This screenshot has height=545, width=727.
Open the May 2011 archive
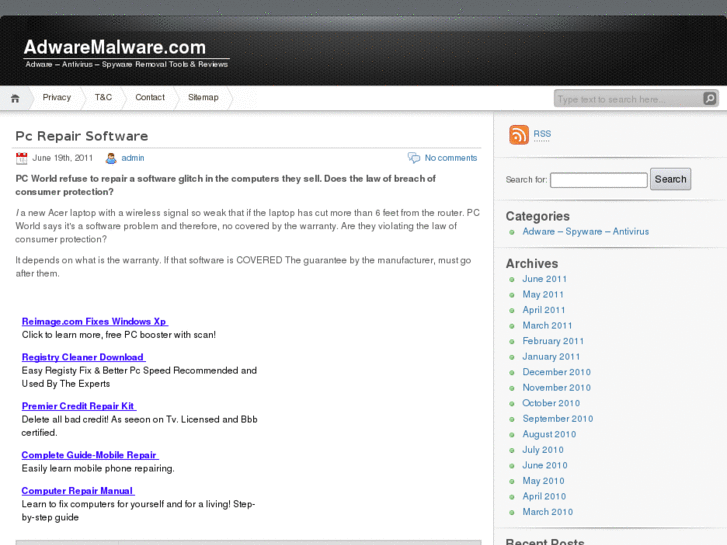(543, 295)
